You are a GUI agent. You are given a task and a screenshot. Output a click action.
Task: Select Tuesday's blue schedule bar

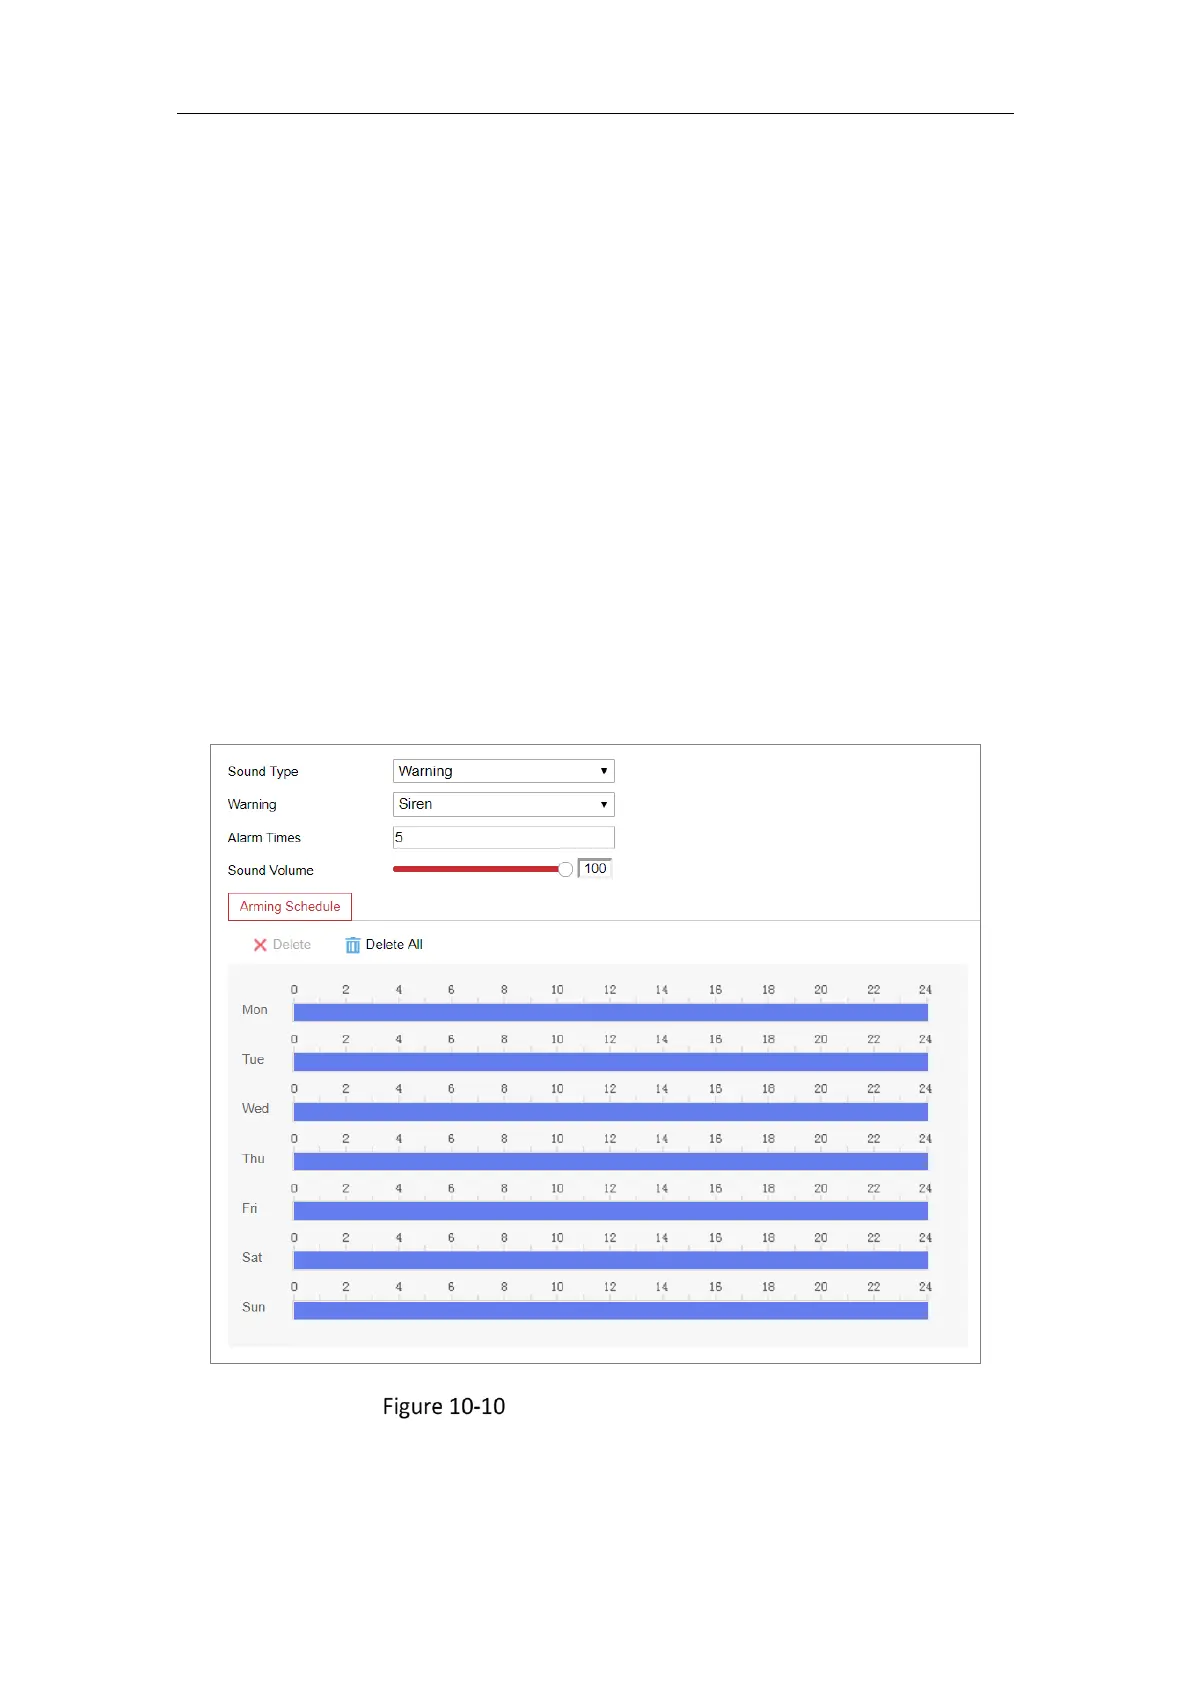tap(610, 1062)
